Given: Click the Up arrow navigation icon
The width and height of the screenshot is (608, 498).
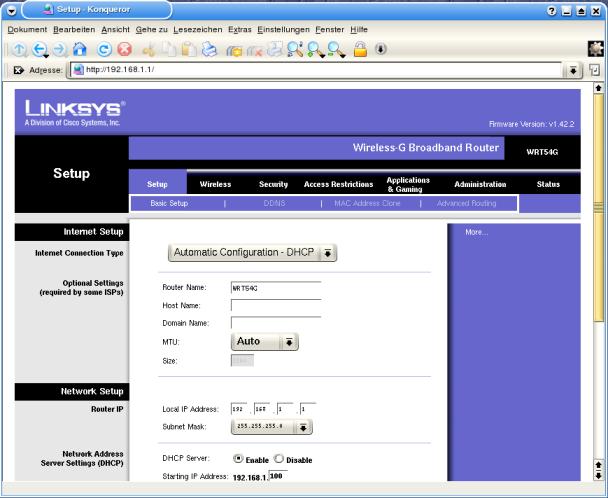Looking at the screenshot, I should [x=18, y=49].
